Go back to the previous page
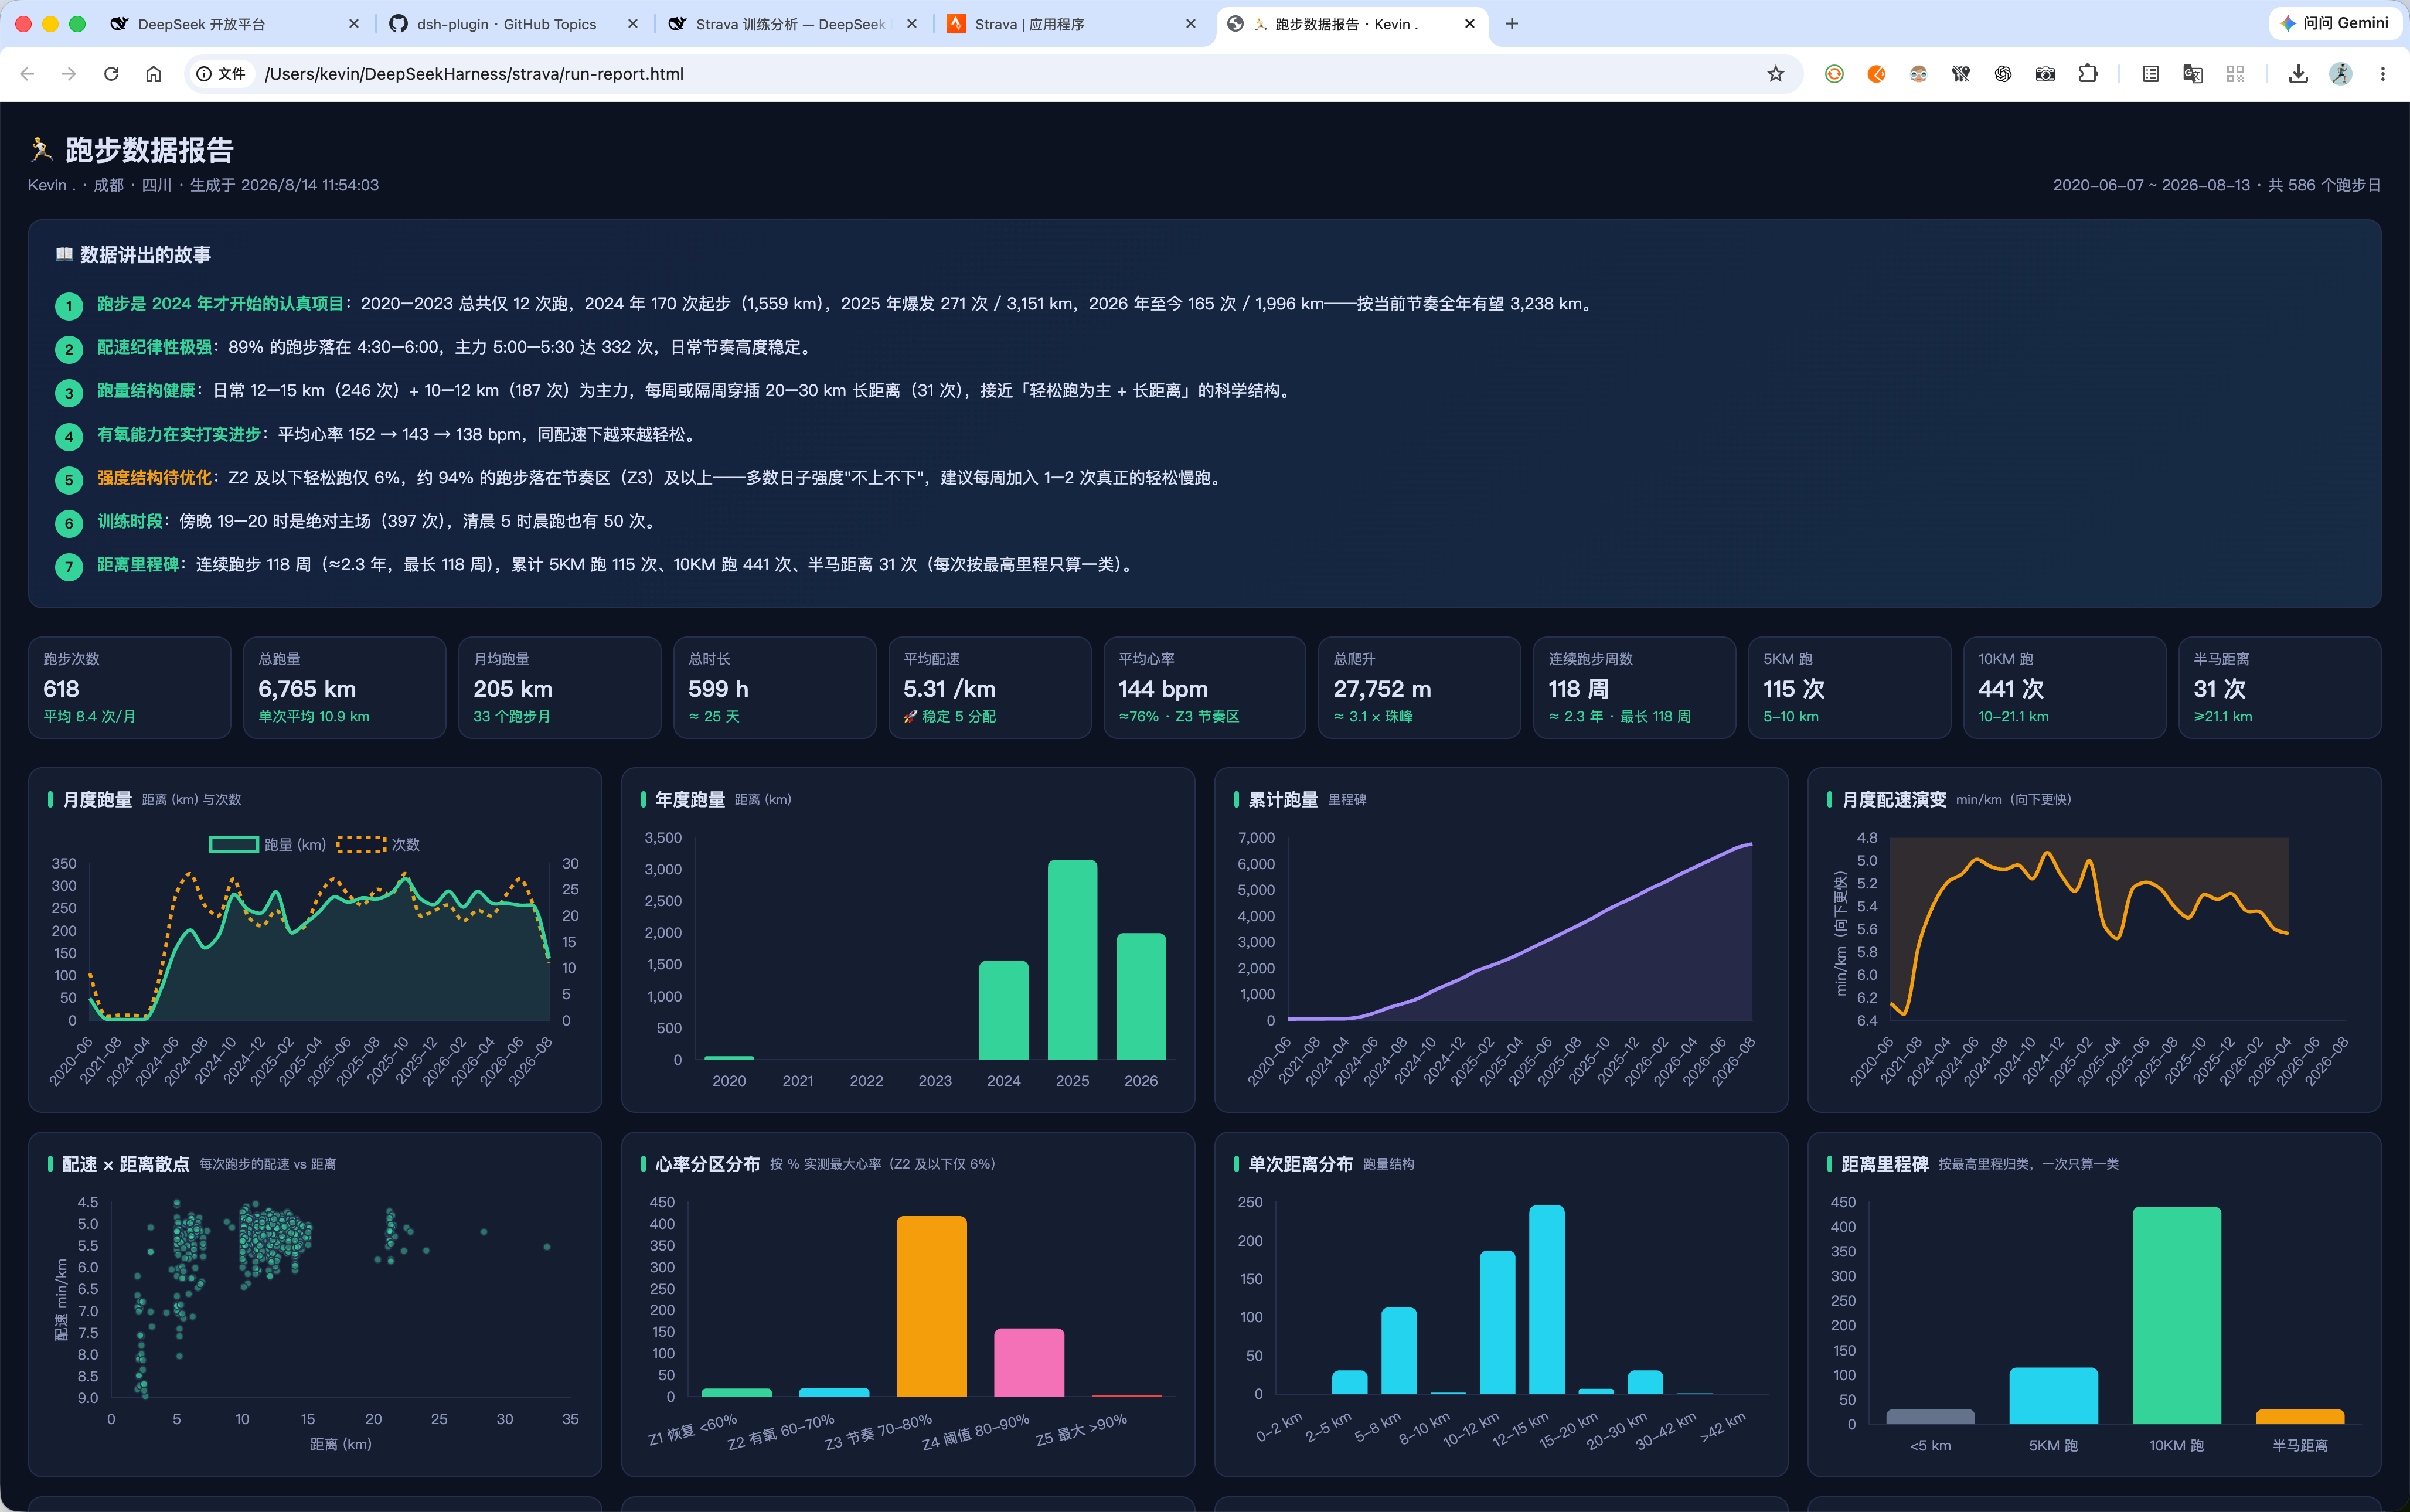 coord(27,74)
